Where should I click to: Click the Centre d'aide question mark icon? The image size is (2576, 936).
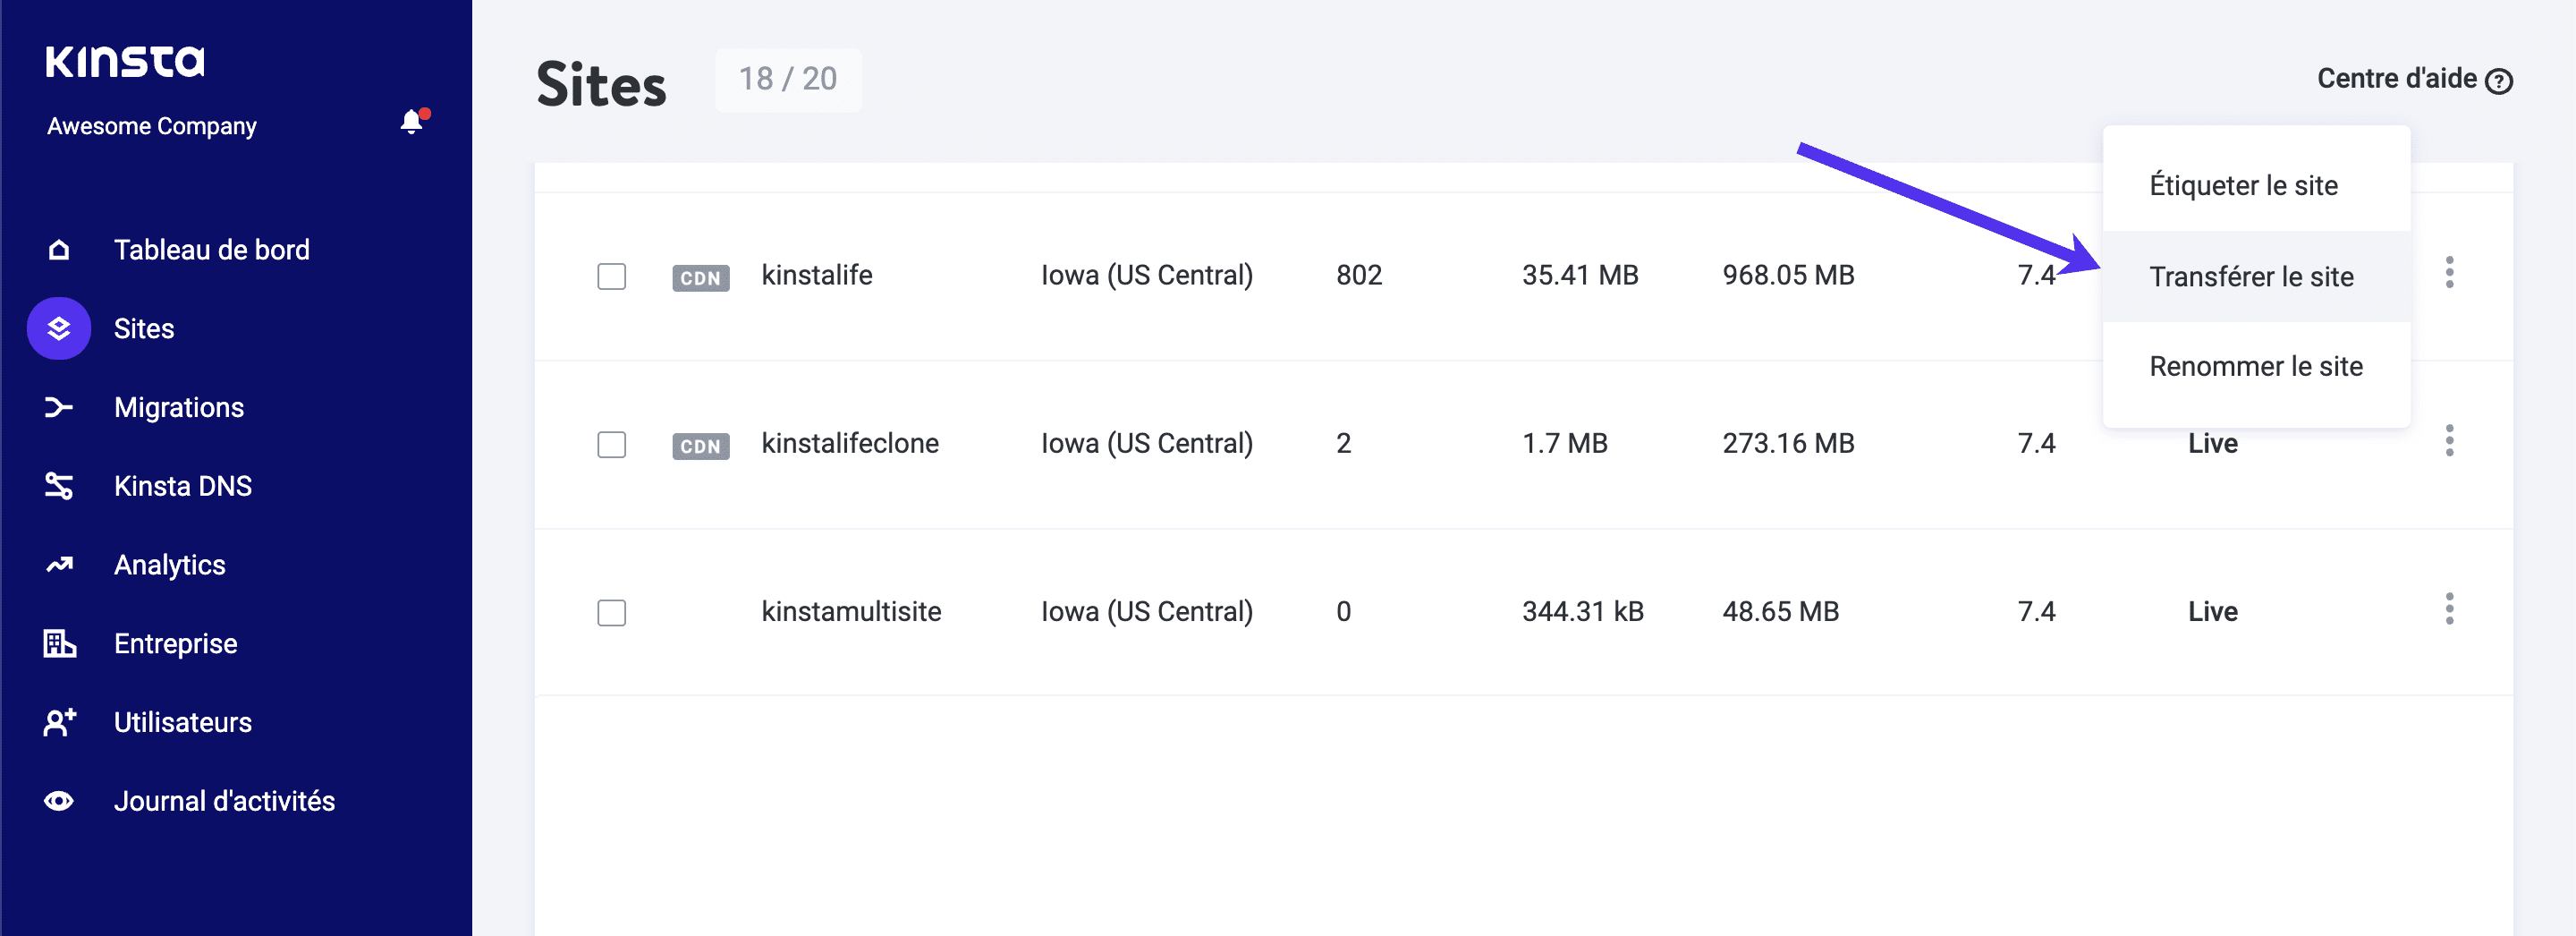[2498, 81]
